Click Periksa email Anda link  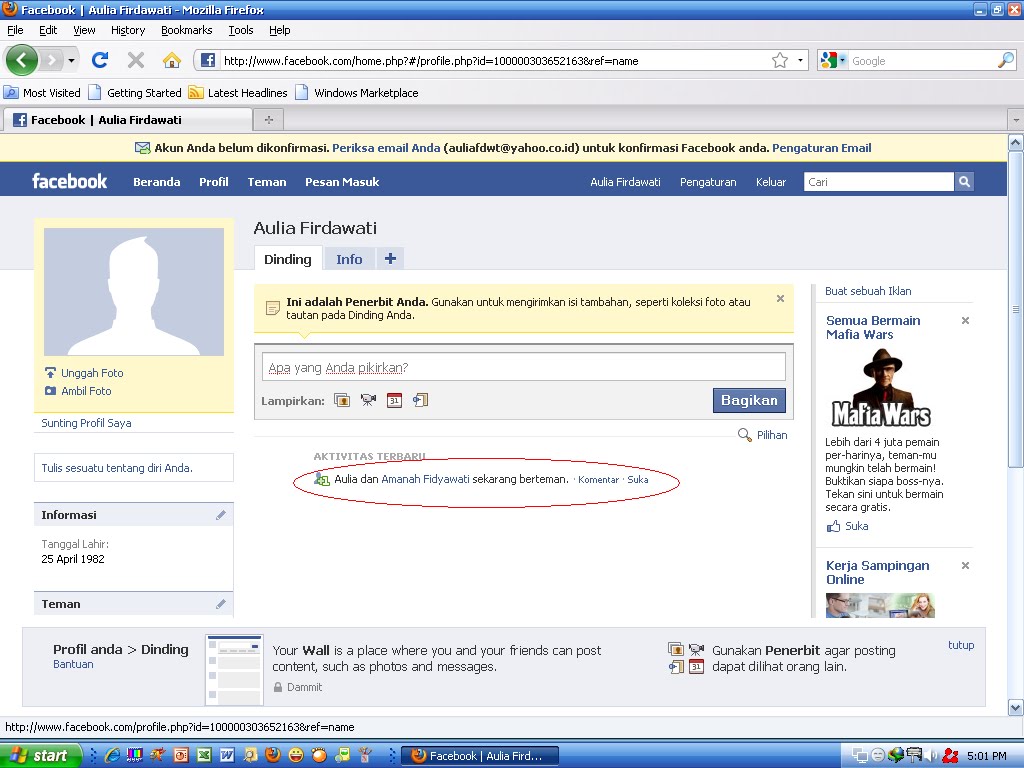386,148
